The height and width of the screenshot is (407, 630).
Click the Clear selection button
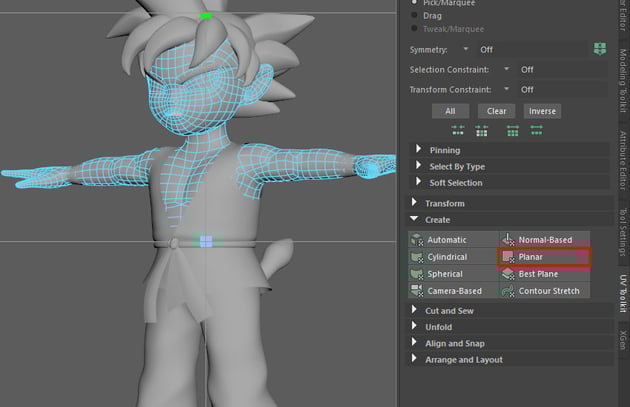pos(497,111)
